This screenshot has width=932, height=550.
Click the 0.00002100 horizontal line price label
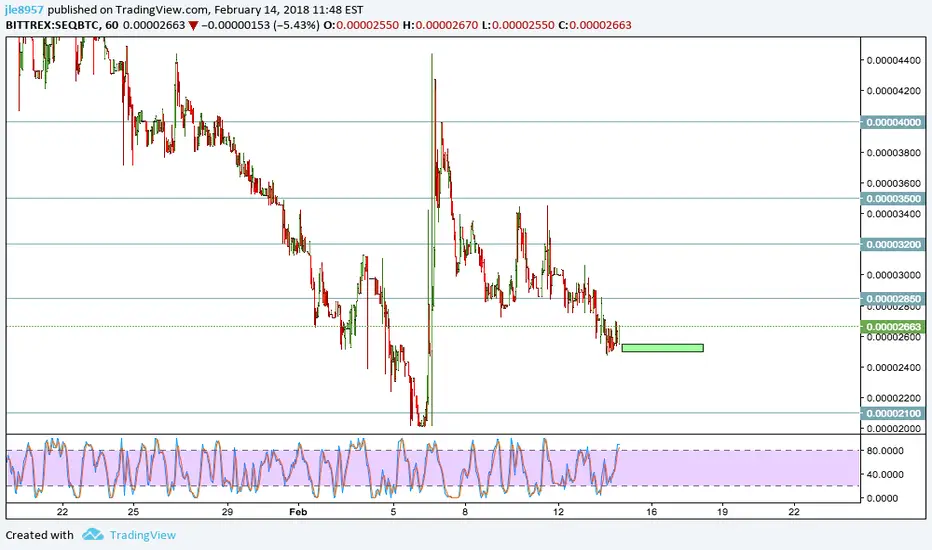pos(893,413)
